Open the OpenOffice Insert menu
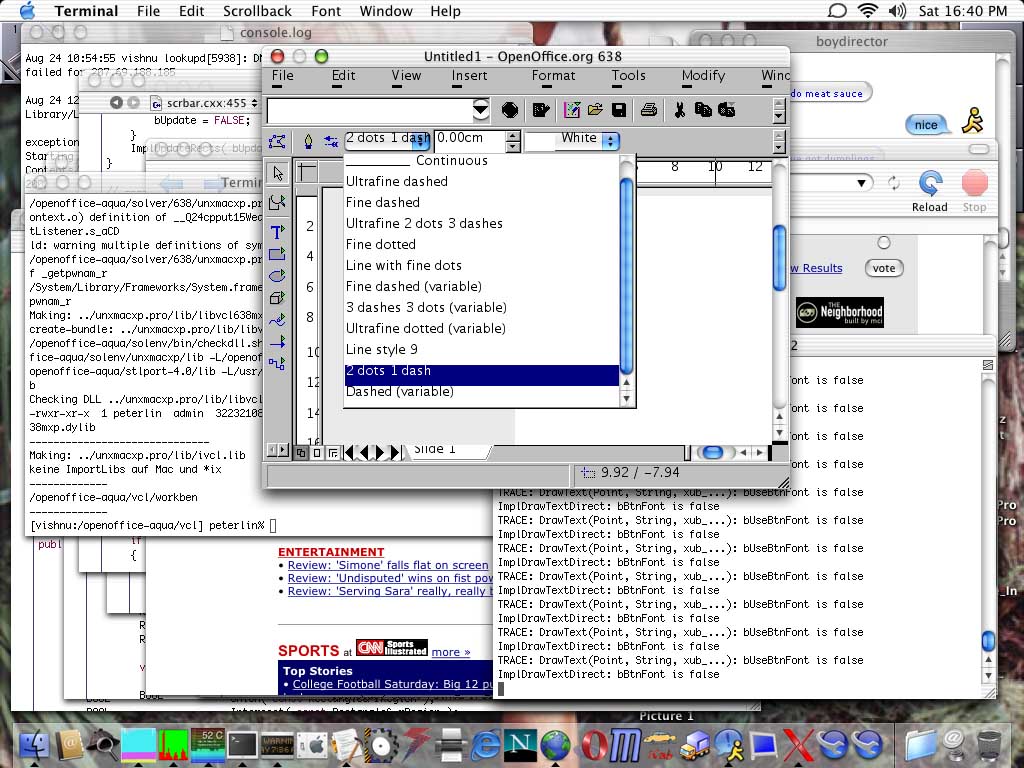This screenshot has width=1024, height=768. pyautogui.click(x=470, y=76)
